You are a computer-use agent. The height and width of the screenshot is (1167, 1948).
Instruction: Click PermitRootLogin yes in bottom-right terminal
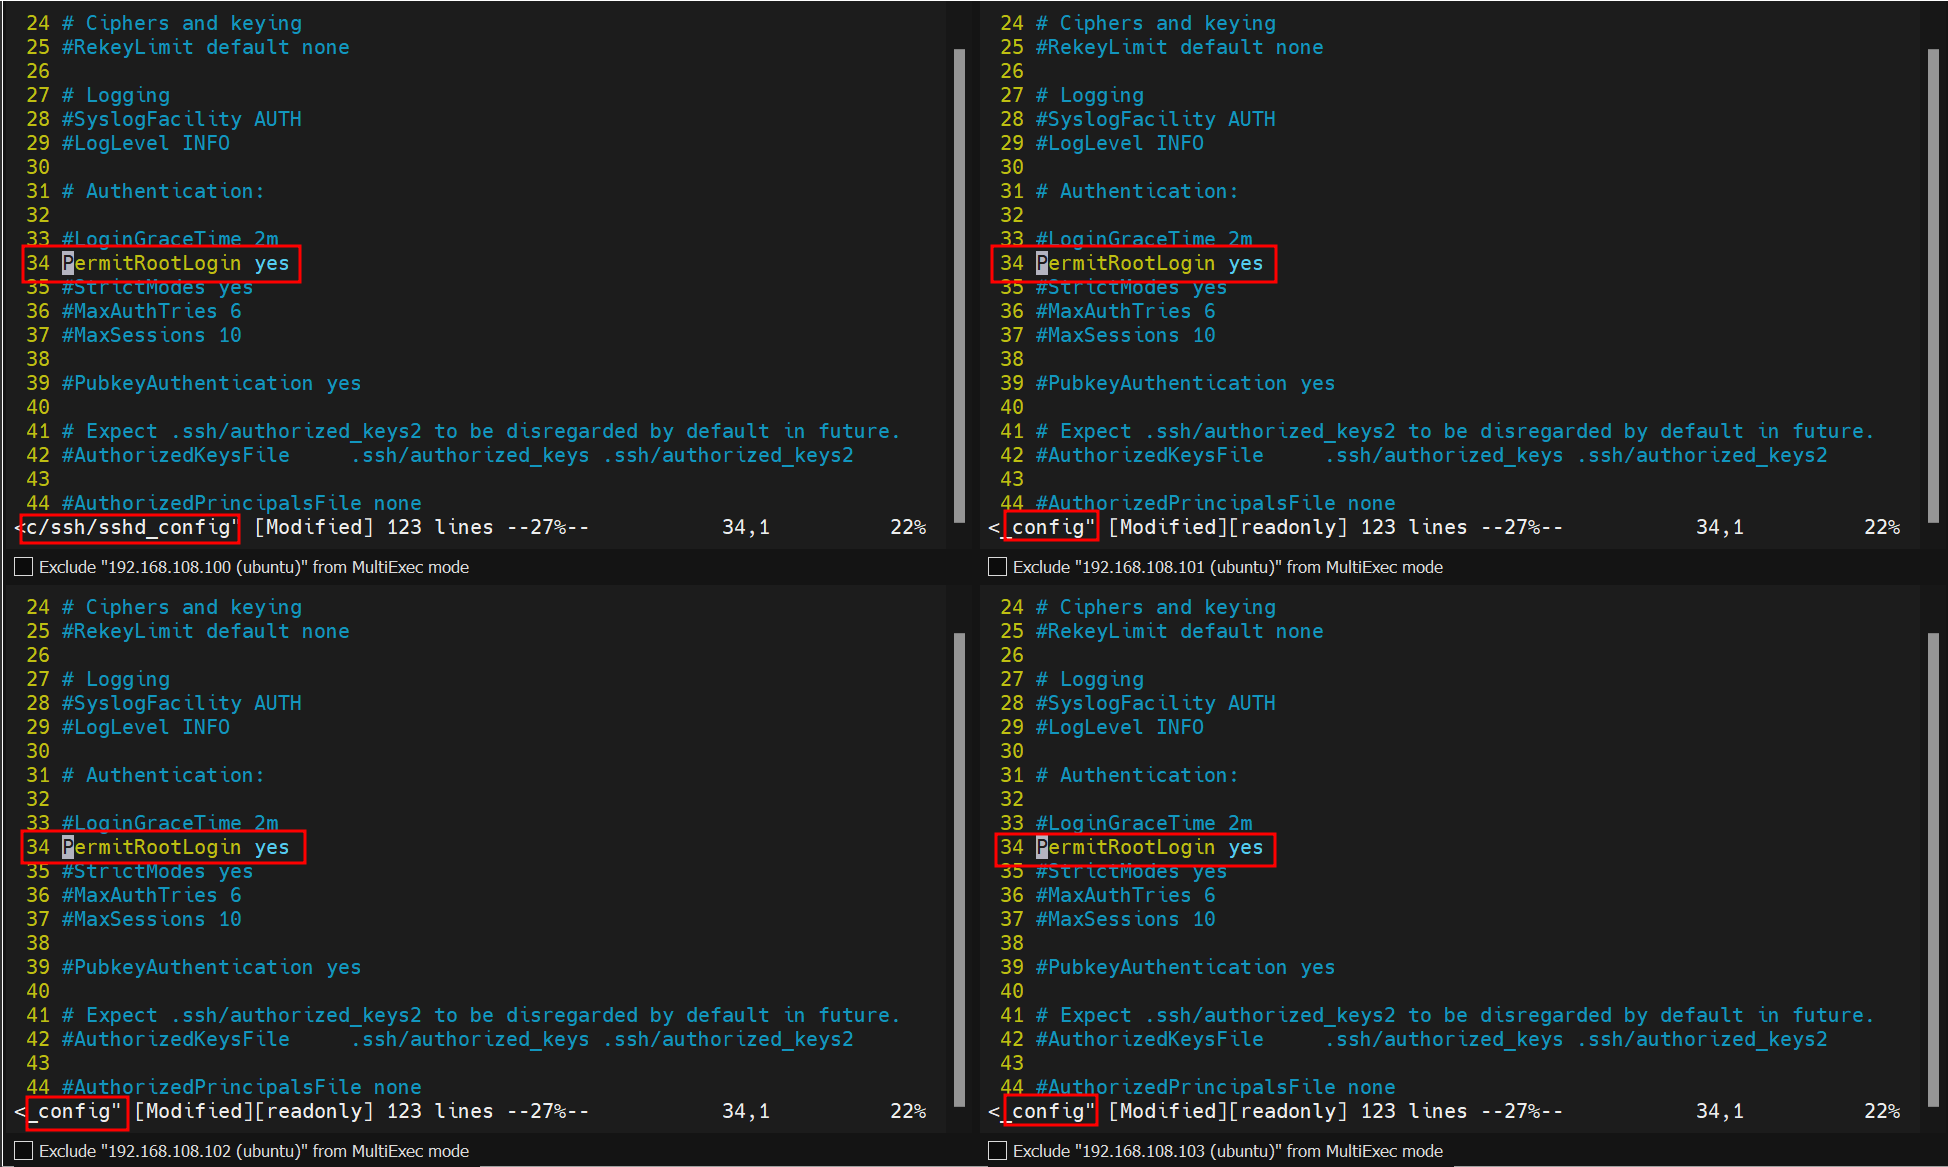(1149, 847)
